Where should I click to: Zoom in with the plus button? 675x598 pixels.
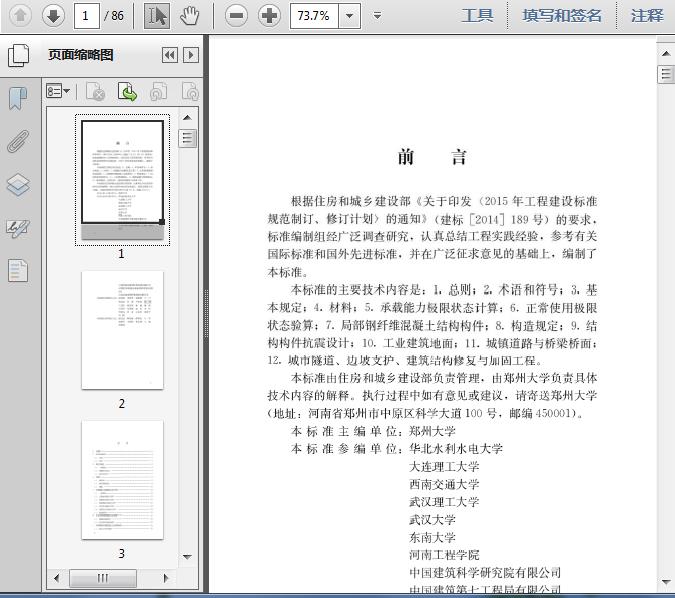click(269, 15)
